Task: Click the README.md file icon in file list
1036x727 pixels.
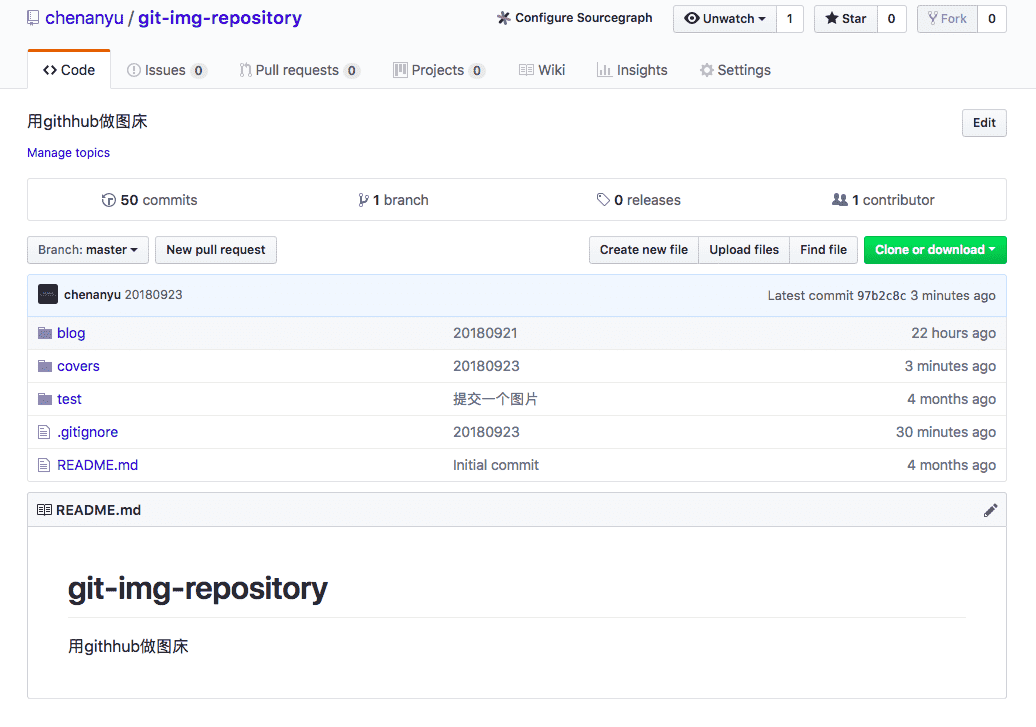Action: 44,465
